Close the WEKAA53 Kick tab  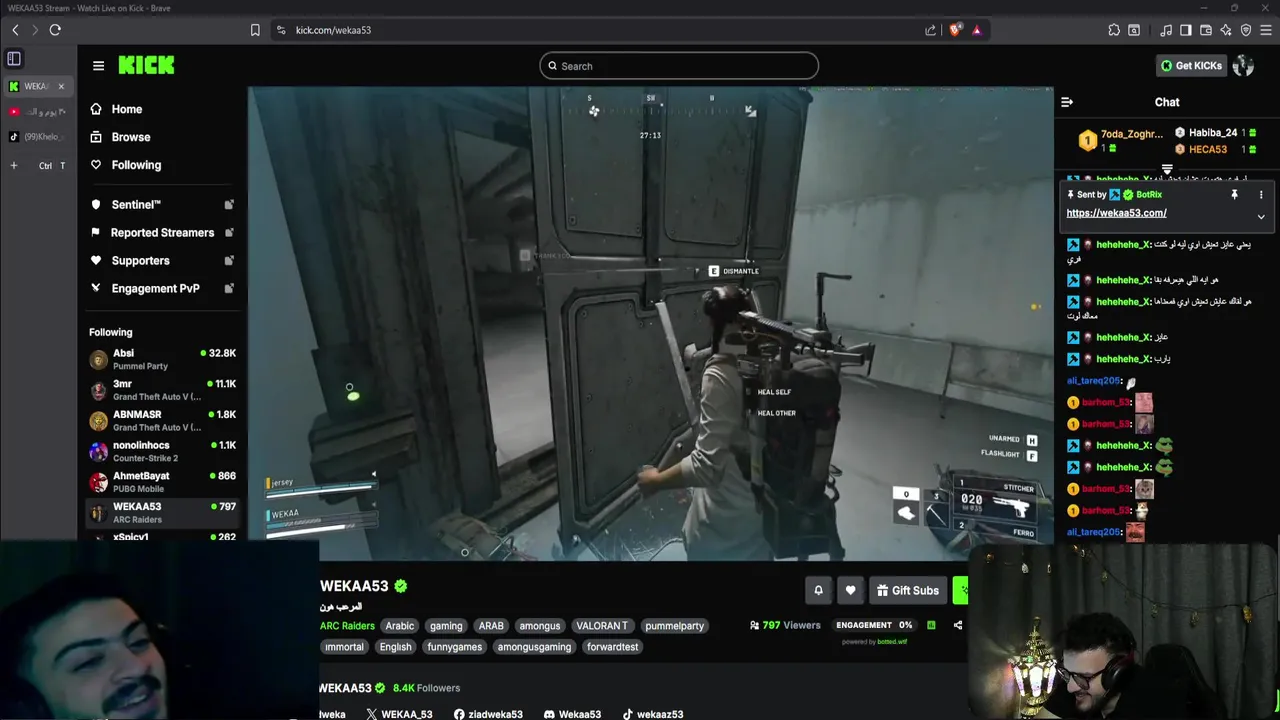[61, 86]
